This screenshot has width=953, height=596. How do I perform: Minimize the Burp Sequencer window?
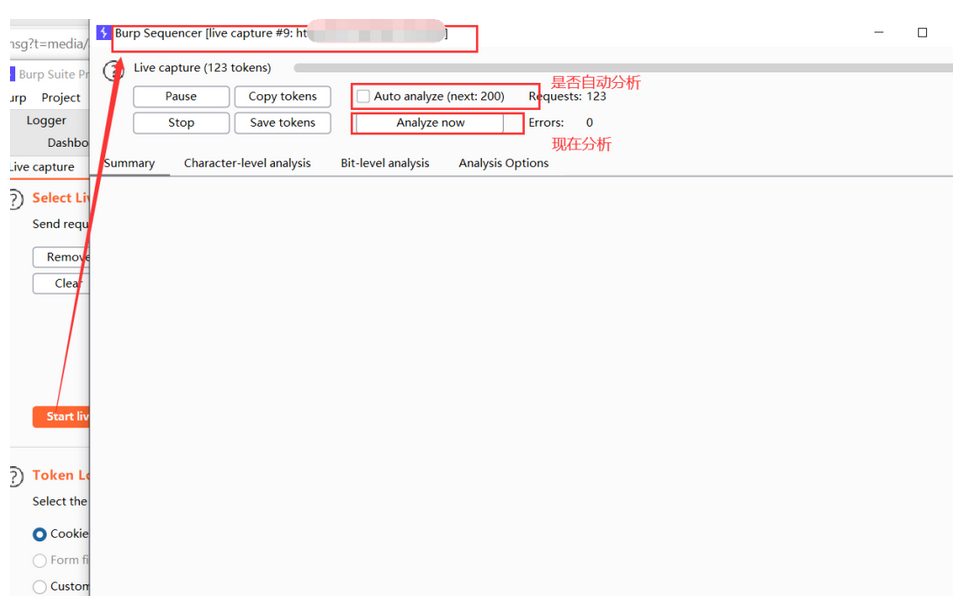pos(879,32)
